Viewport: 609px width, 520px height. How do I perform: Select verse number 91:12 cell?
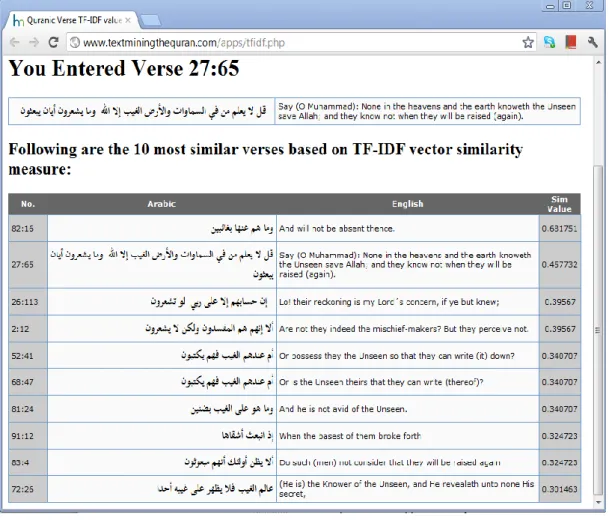tap(28, 438)
